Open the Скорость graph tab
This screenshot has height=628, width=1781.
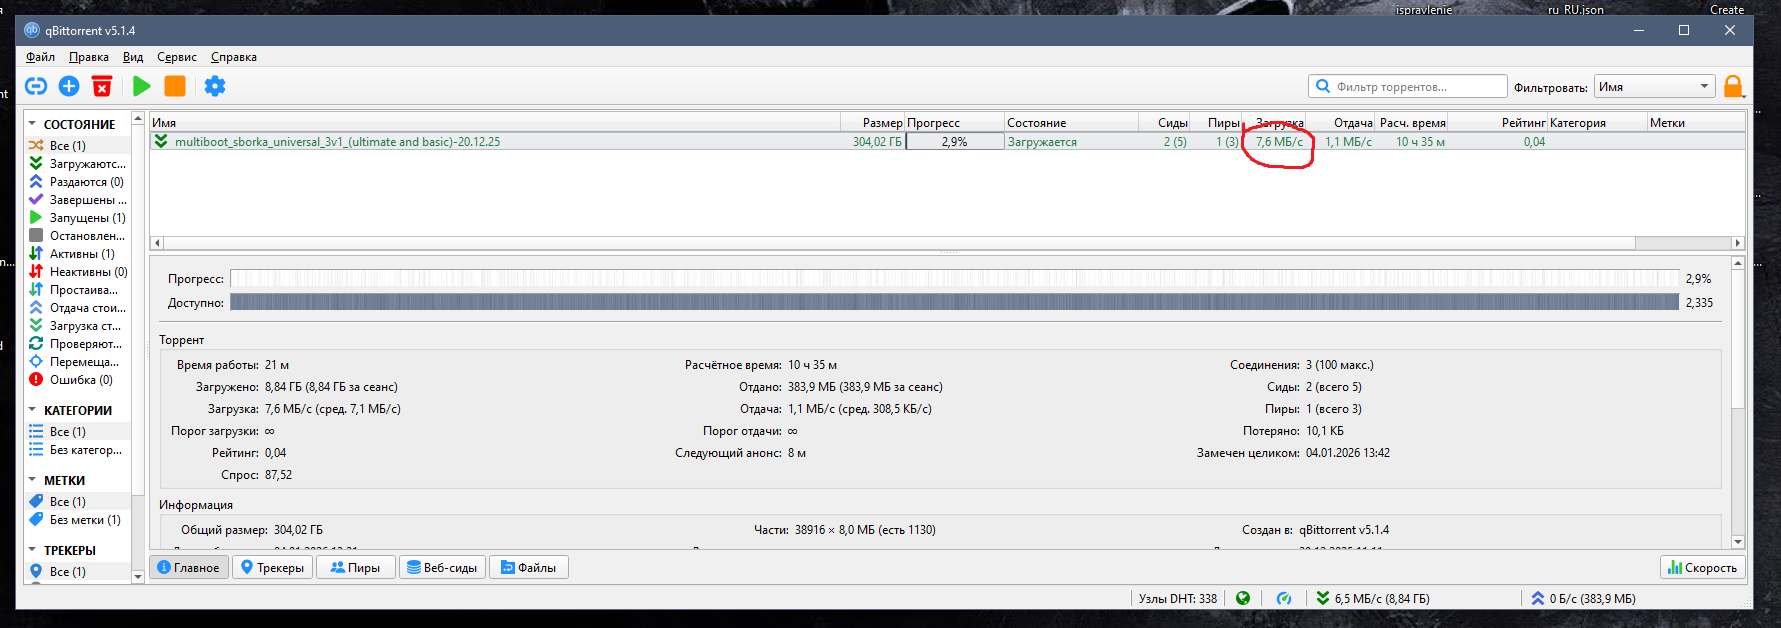click(x=1702, y=567)
